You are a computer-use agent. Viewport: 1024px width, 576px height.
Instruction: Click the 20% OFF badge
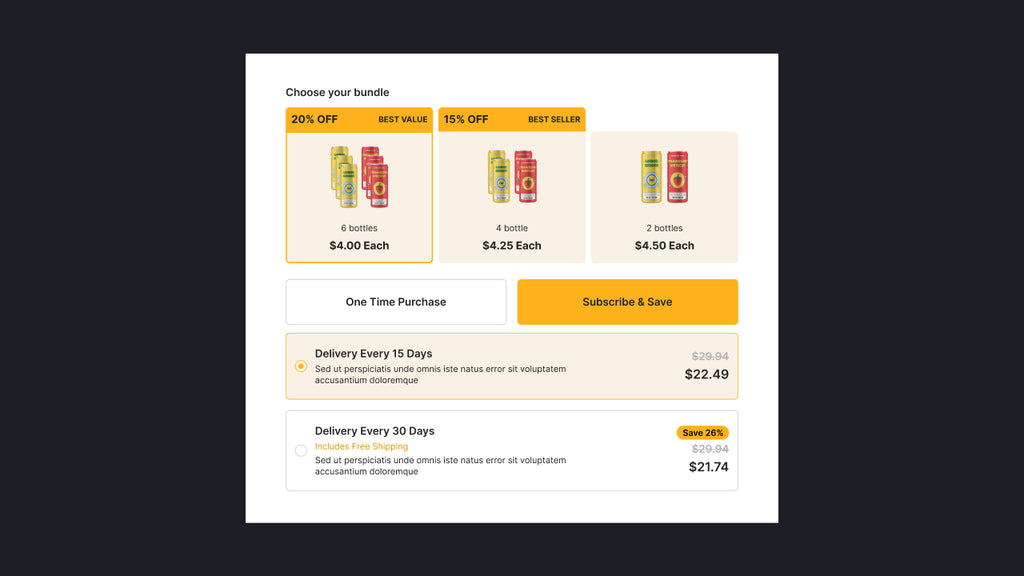[314, 120]
